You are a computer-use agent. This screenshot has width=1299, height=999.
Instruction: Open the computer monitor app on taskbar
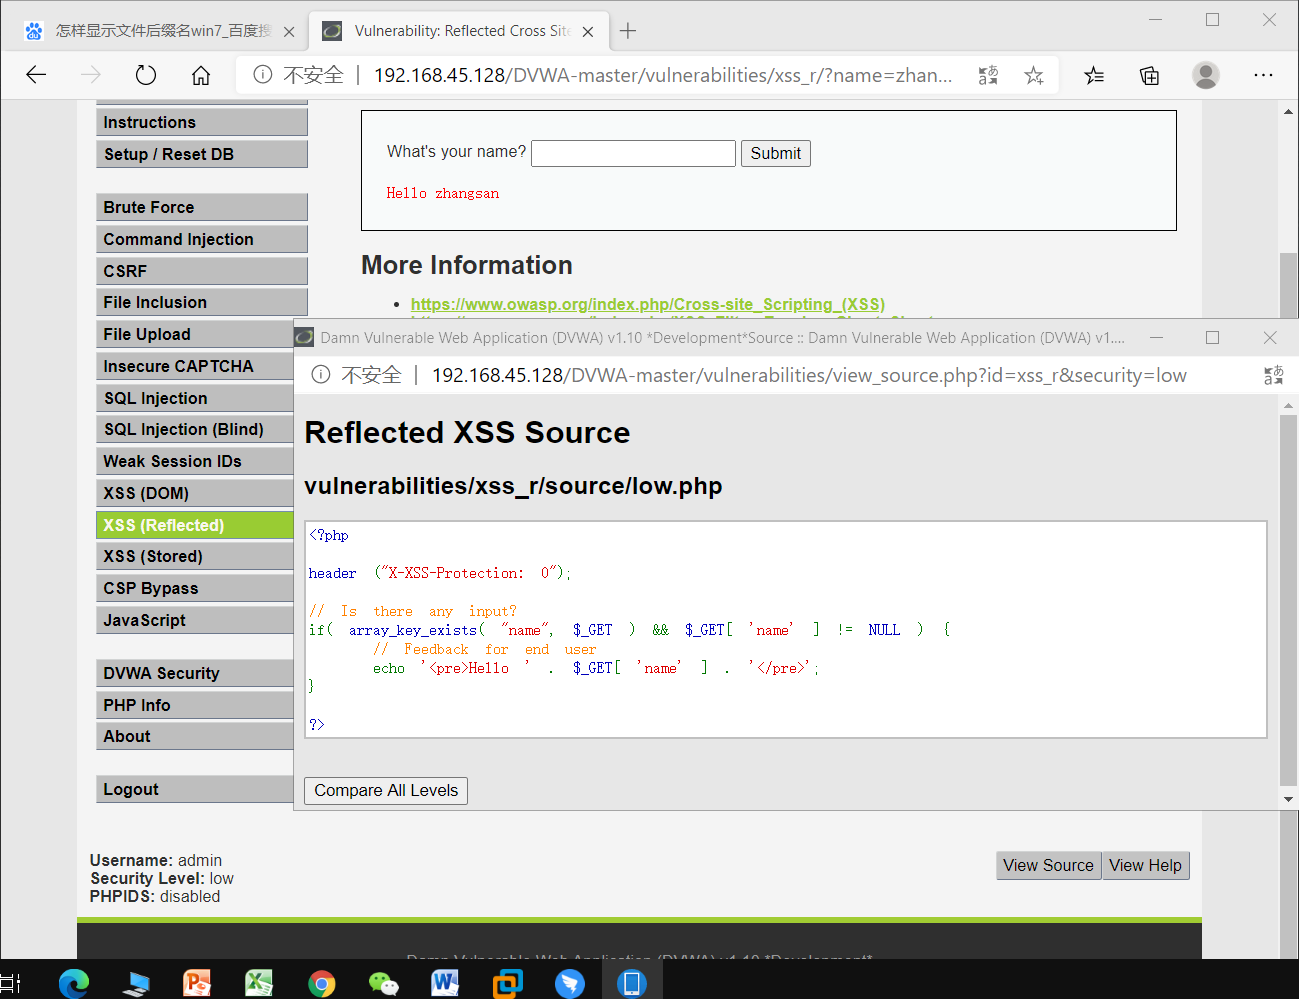tap(136, 984)
